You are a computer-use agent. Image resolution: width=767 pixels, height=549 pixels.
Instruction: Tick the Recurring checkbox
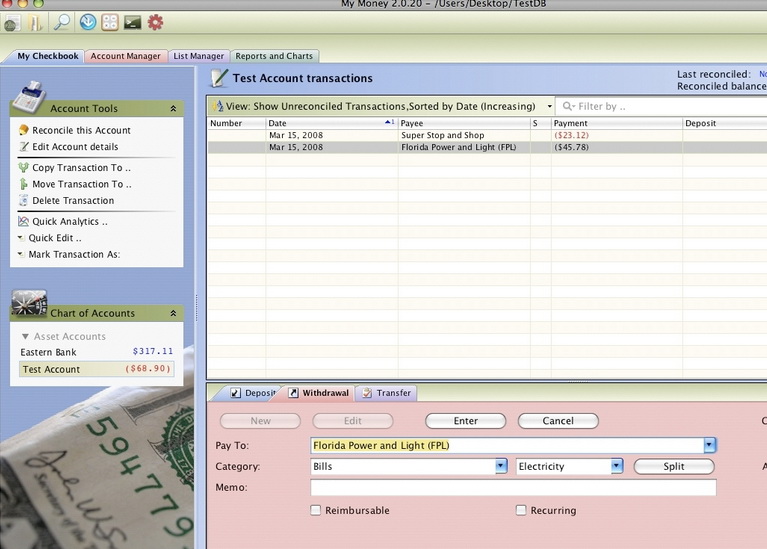521,510
